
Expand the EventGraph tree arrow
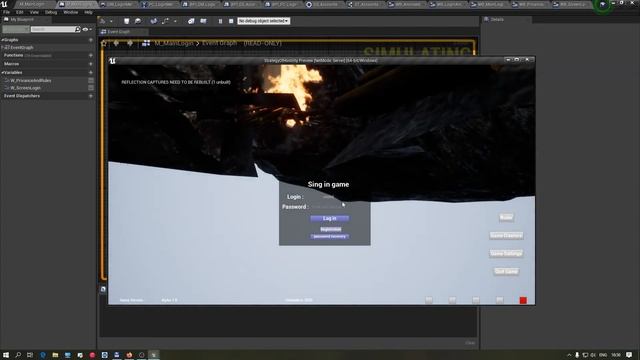pyautogui.click(x=2, y=47)
